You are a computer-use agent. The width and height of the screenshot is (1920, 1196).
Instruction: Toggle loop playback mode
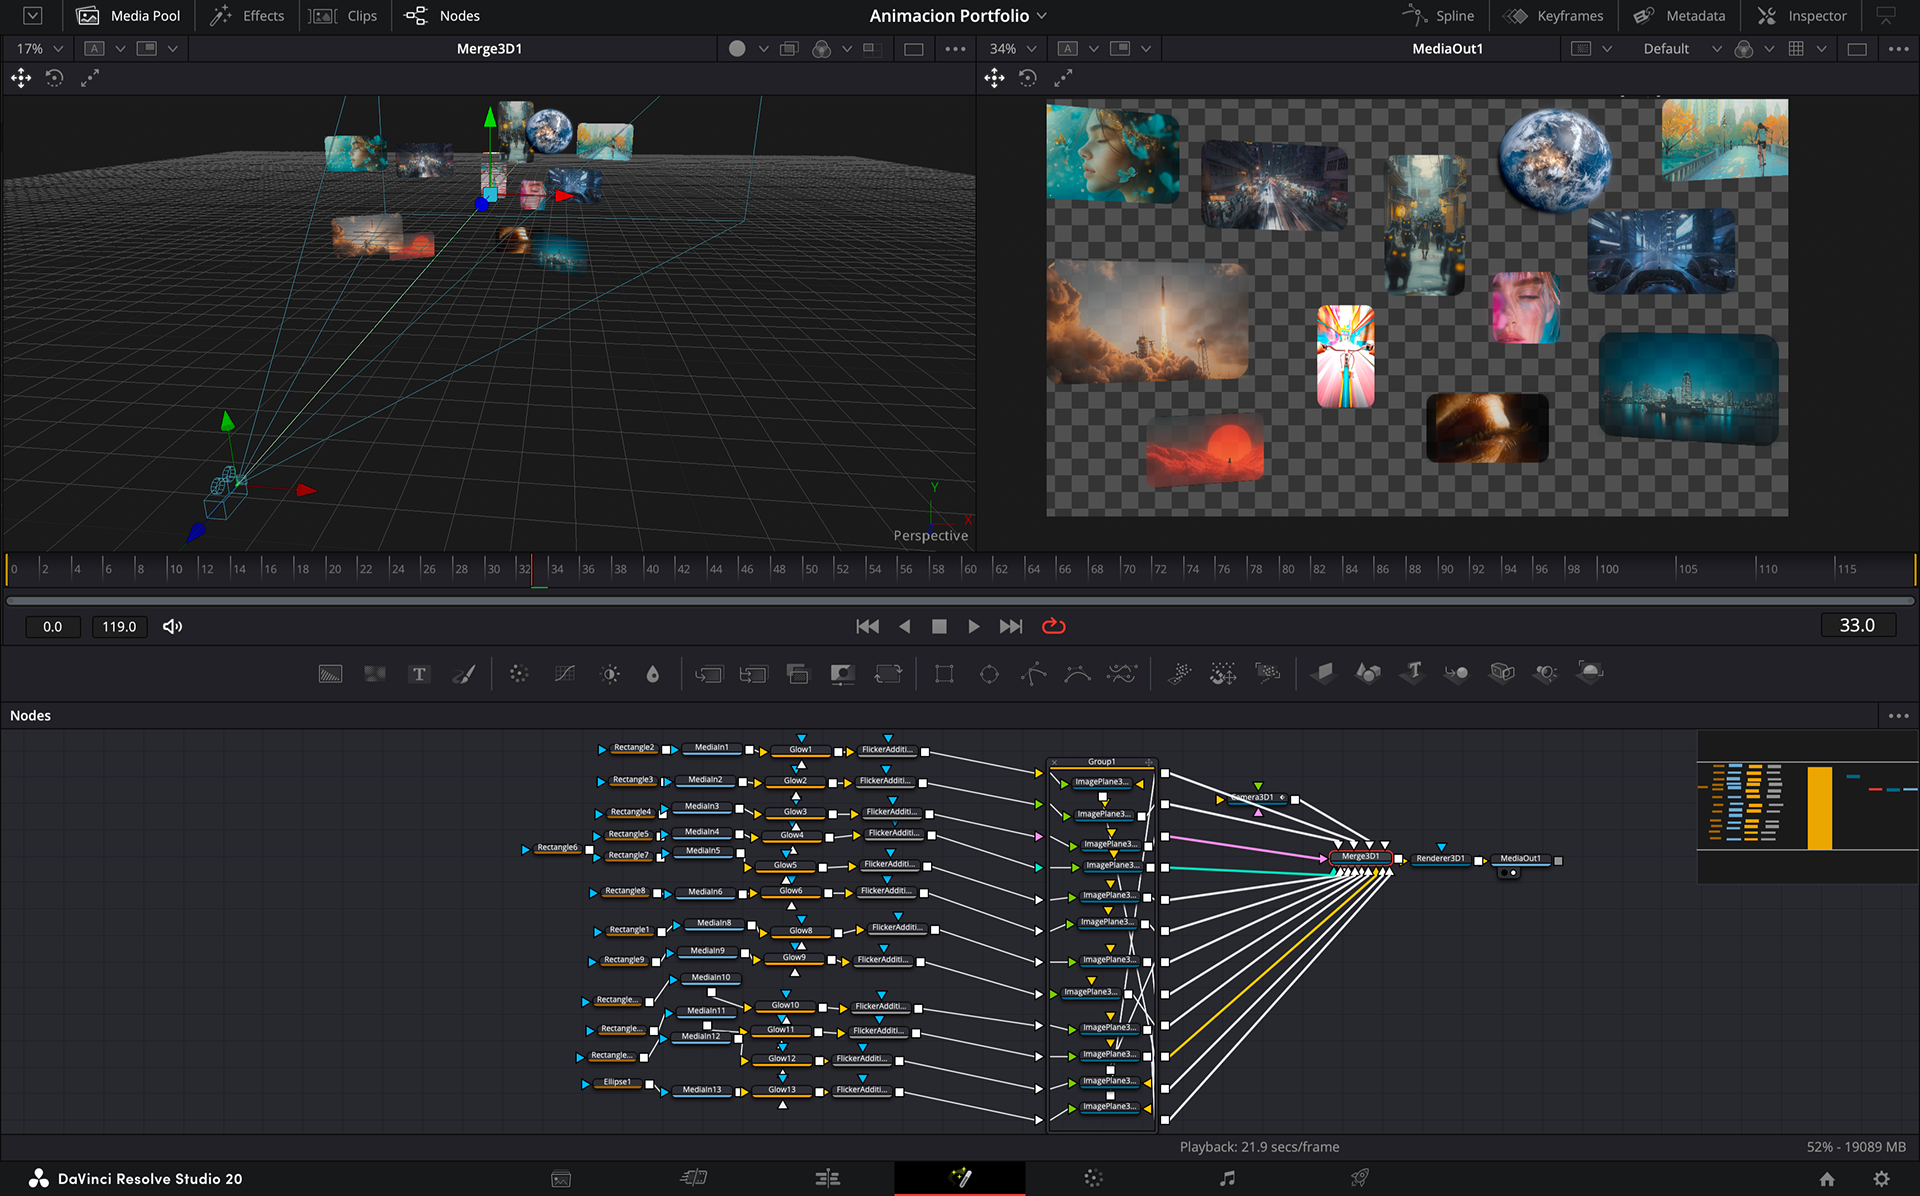1054,626
